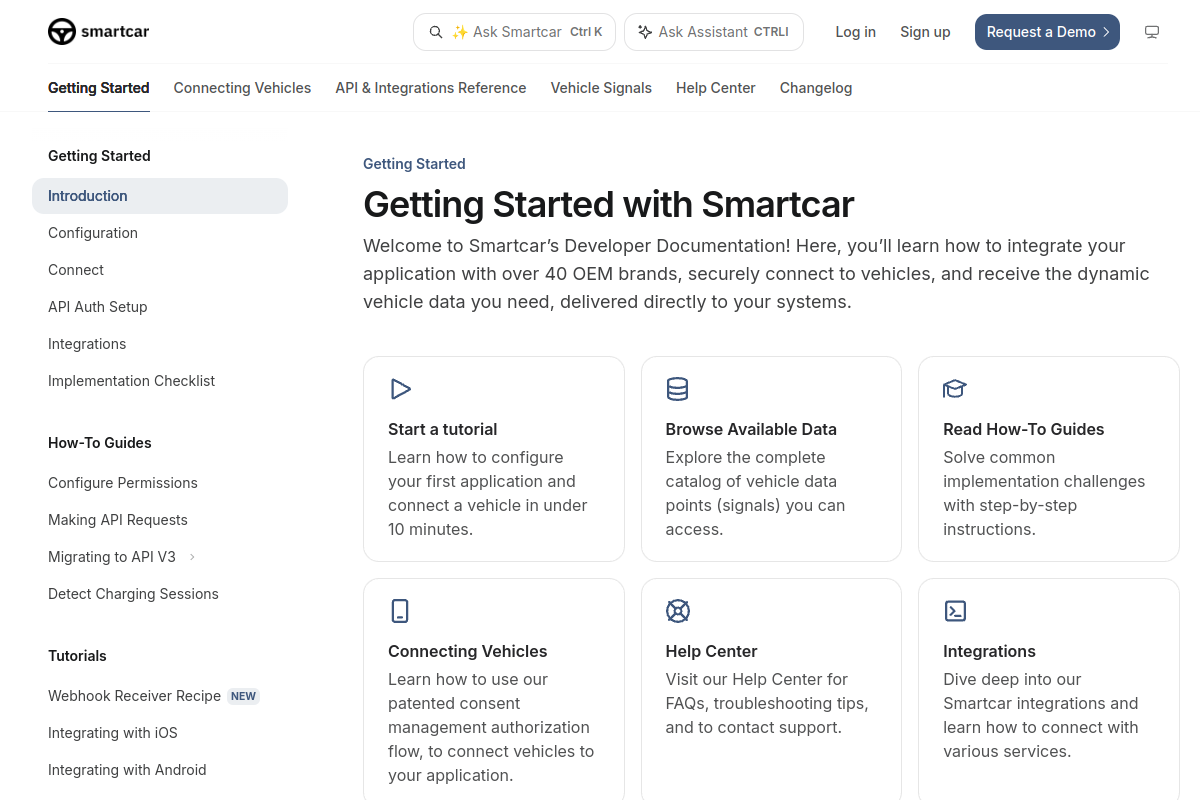Switch to the Connecting Vehicles tab
The width and height of the screenshot is (1200, 800).
(x=242, y=88)
